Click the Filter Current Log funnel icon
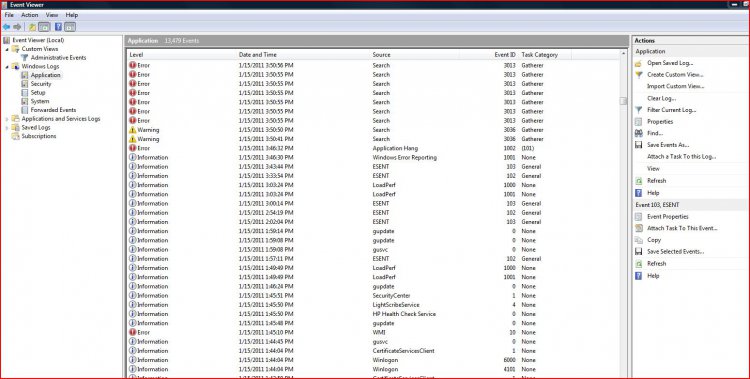This screenshot has height=379, width=750. point(638,110)
